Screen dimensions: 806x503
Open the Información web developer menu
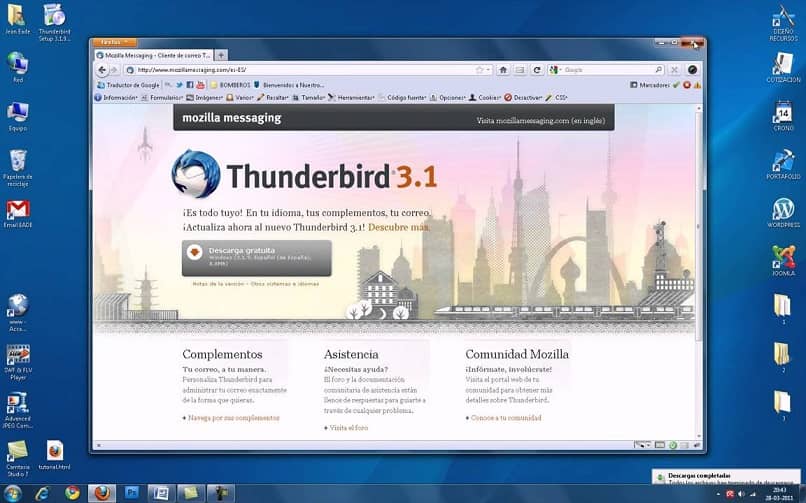pos(116,98)
